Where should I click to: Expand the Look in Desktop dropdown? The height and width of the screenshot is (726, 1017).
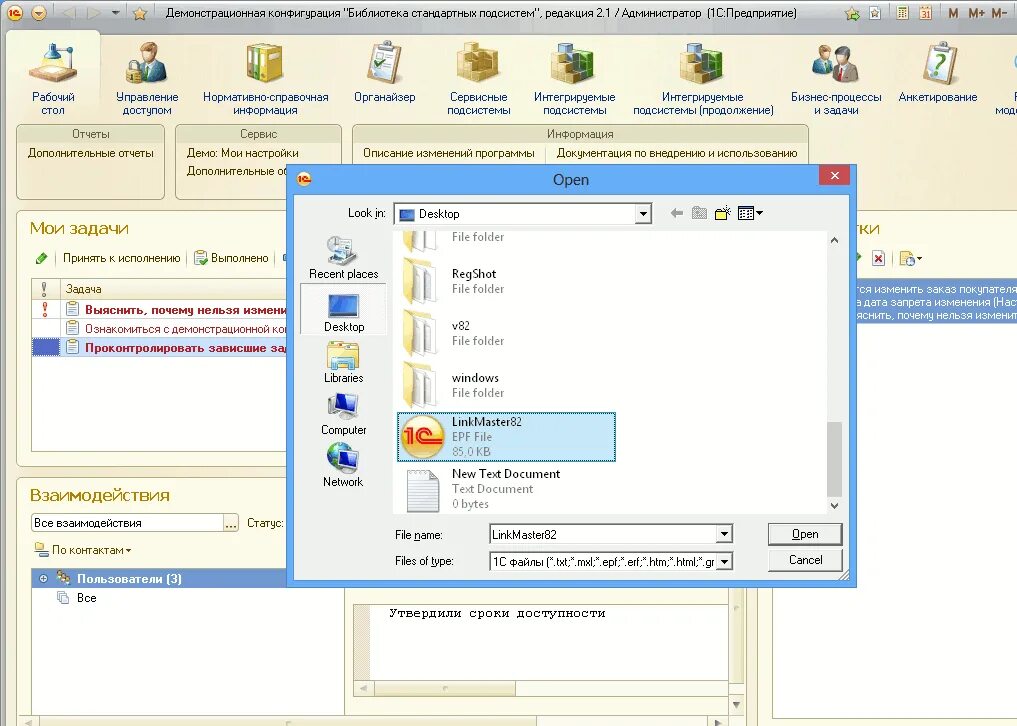(x=643, y=213)
